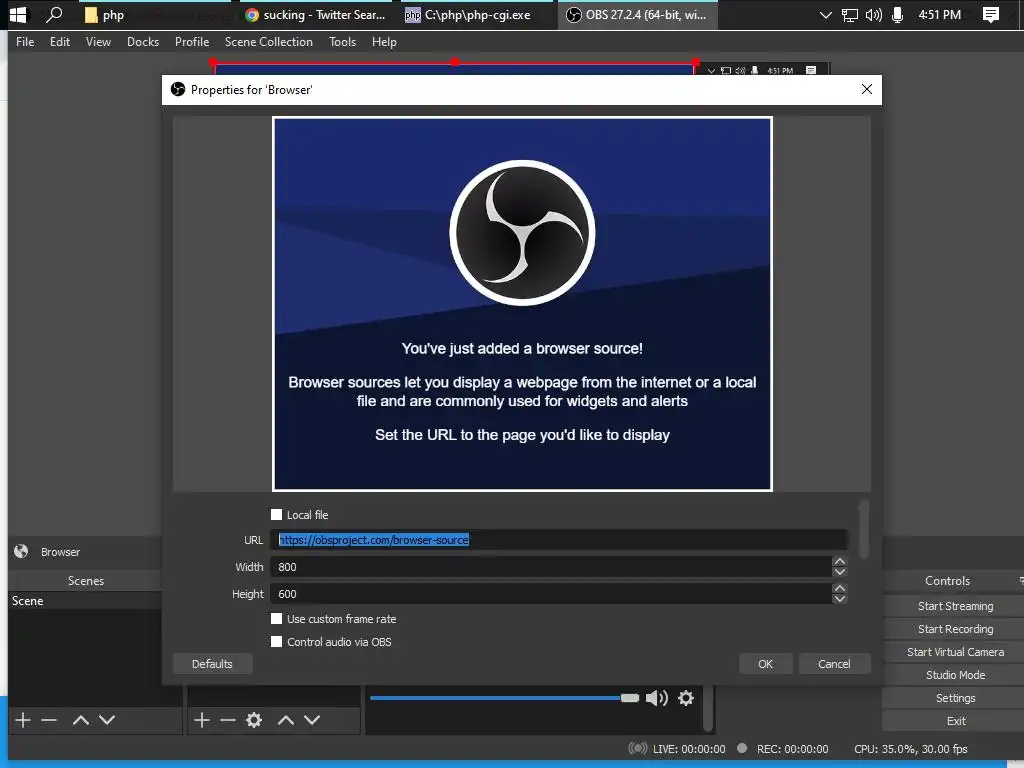Screen dimensions: 1024x768
Task: Select Scene in Scenes list
Action: [x=85, y=601]
